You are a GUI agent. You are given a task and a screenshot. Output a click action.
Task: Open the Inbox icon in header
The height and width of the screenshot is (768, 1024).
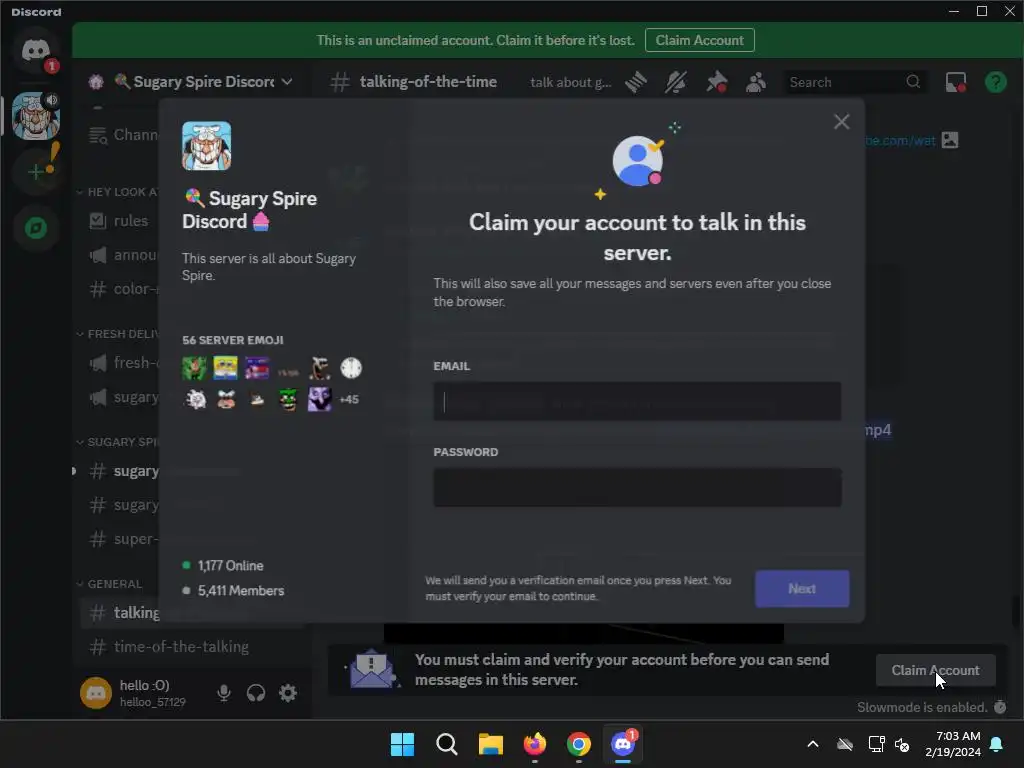(x=956, y=82)
